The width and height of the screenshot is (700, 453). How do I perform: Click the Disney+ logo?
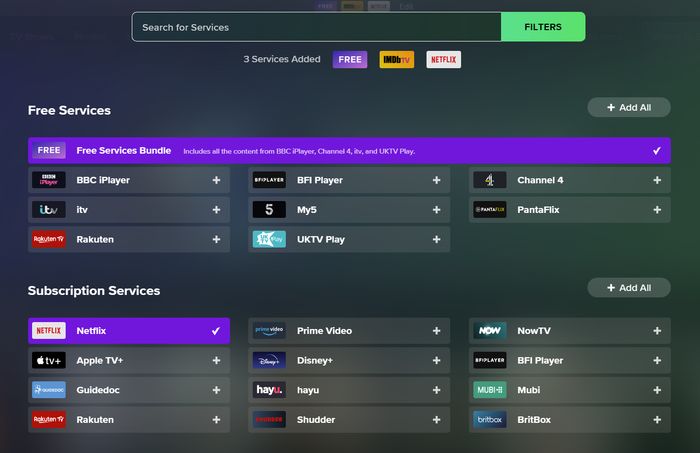click(269, 360)
